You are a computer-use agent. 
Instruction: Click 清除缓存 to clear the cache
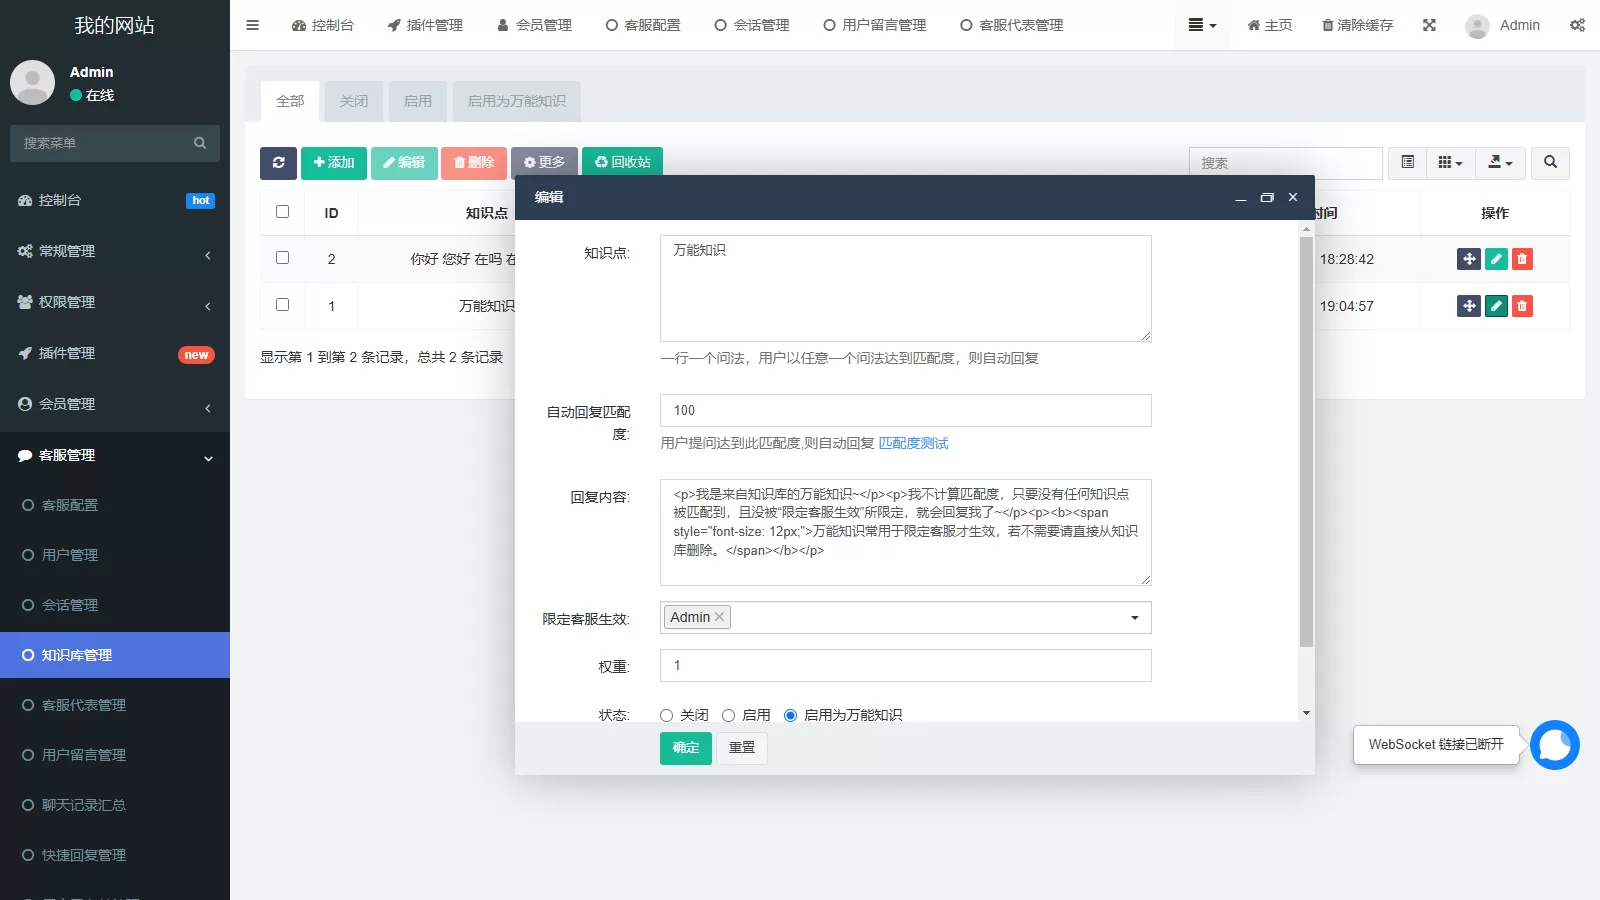1355,25
